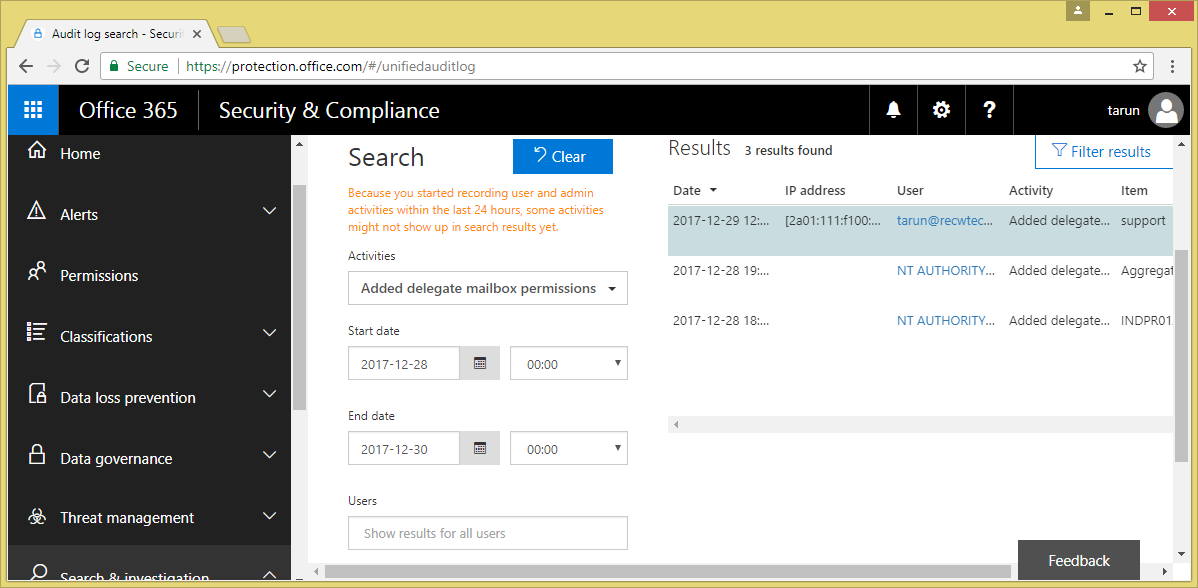The image size is (1198, 588).
Task: Click the Permissions people icon
Action: (x=36, y=273)
